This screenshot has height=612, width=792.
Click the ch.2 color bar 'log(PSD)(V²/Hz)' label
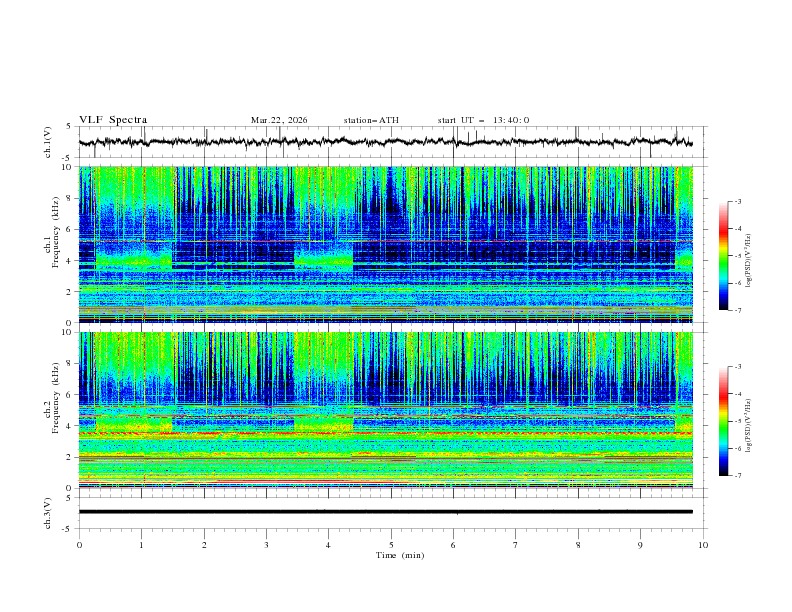(749, 425)
